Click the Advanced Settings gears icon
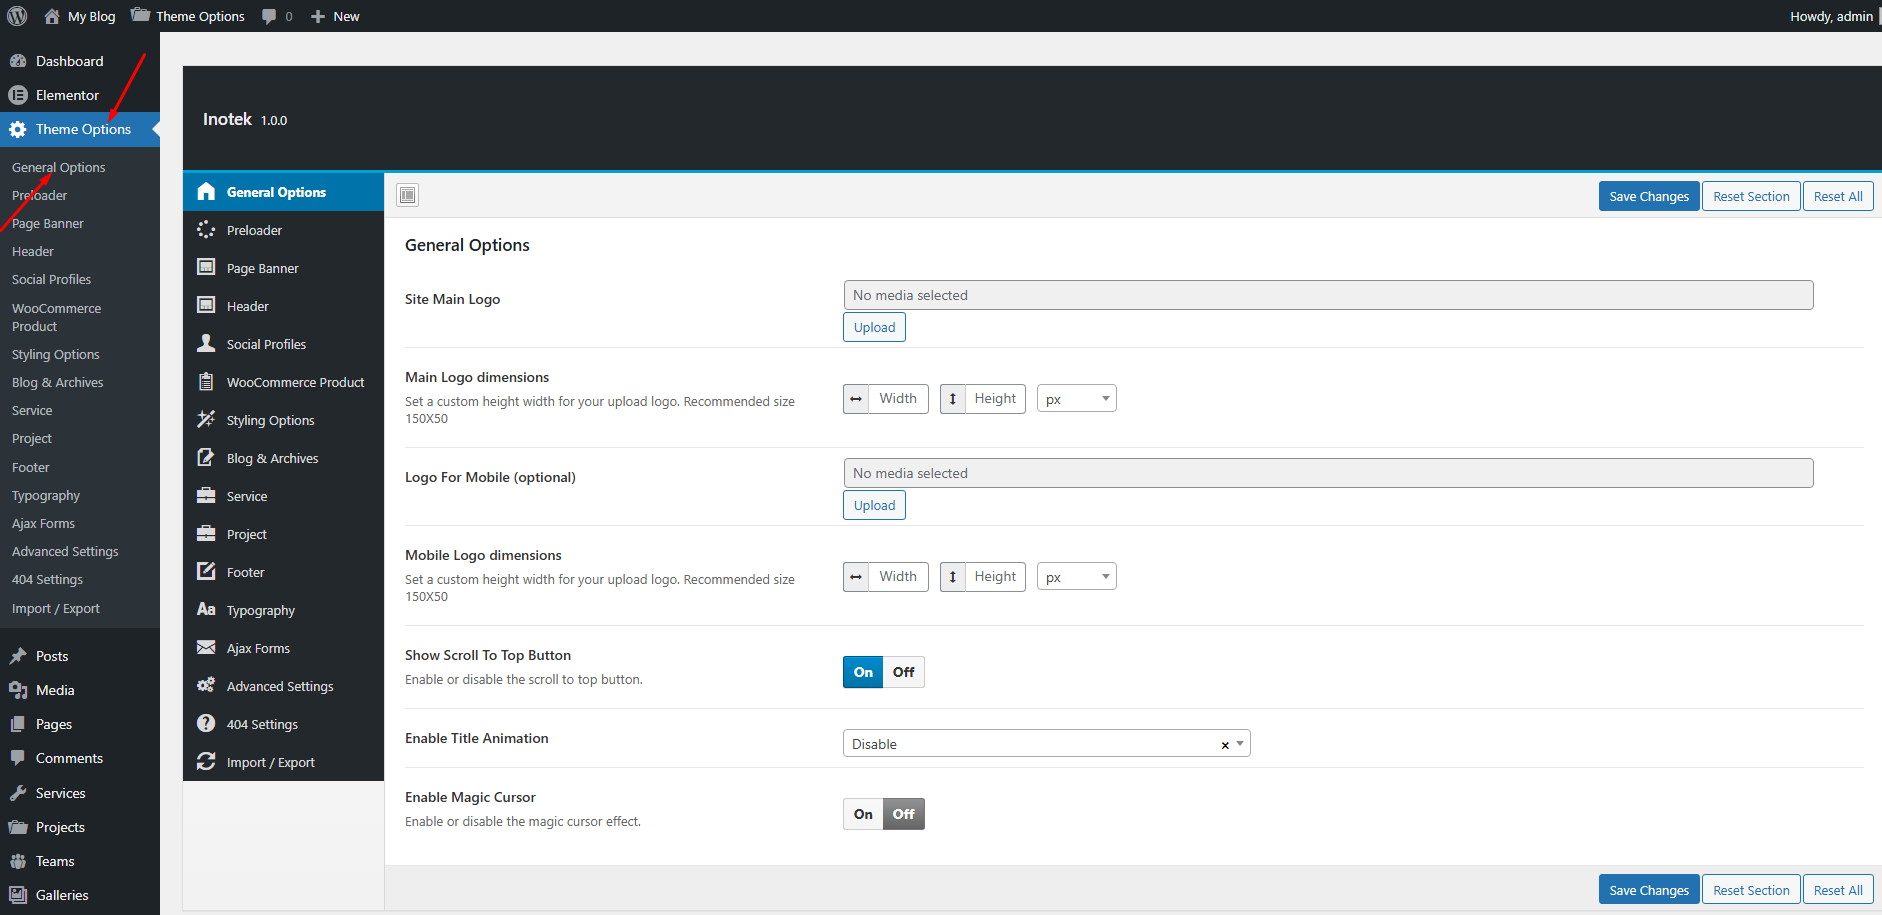Viewport: 1882px width, 915px height. pos(206,685)
